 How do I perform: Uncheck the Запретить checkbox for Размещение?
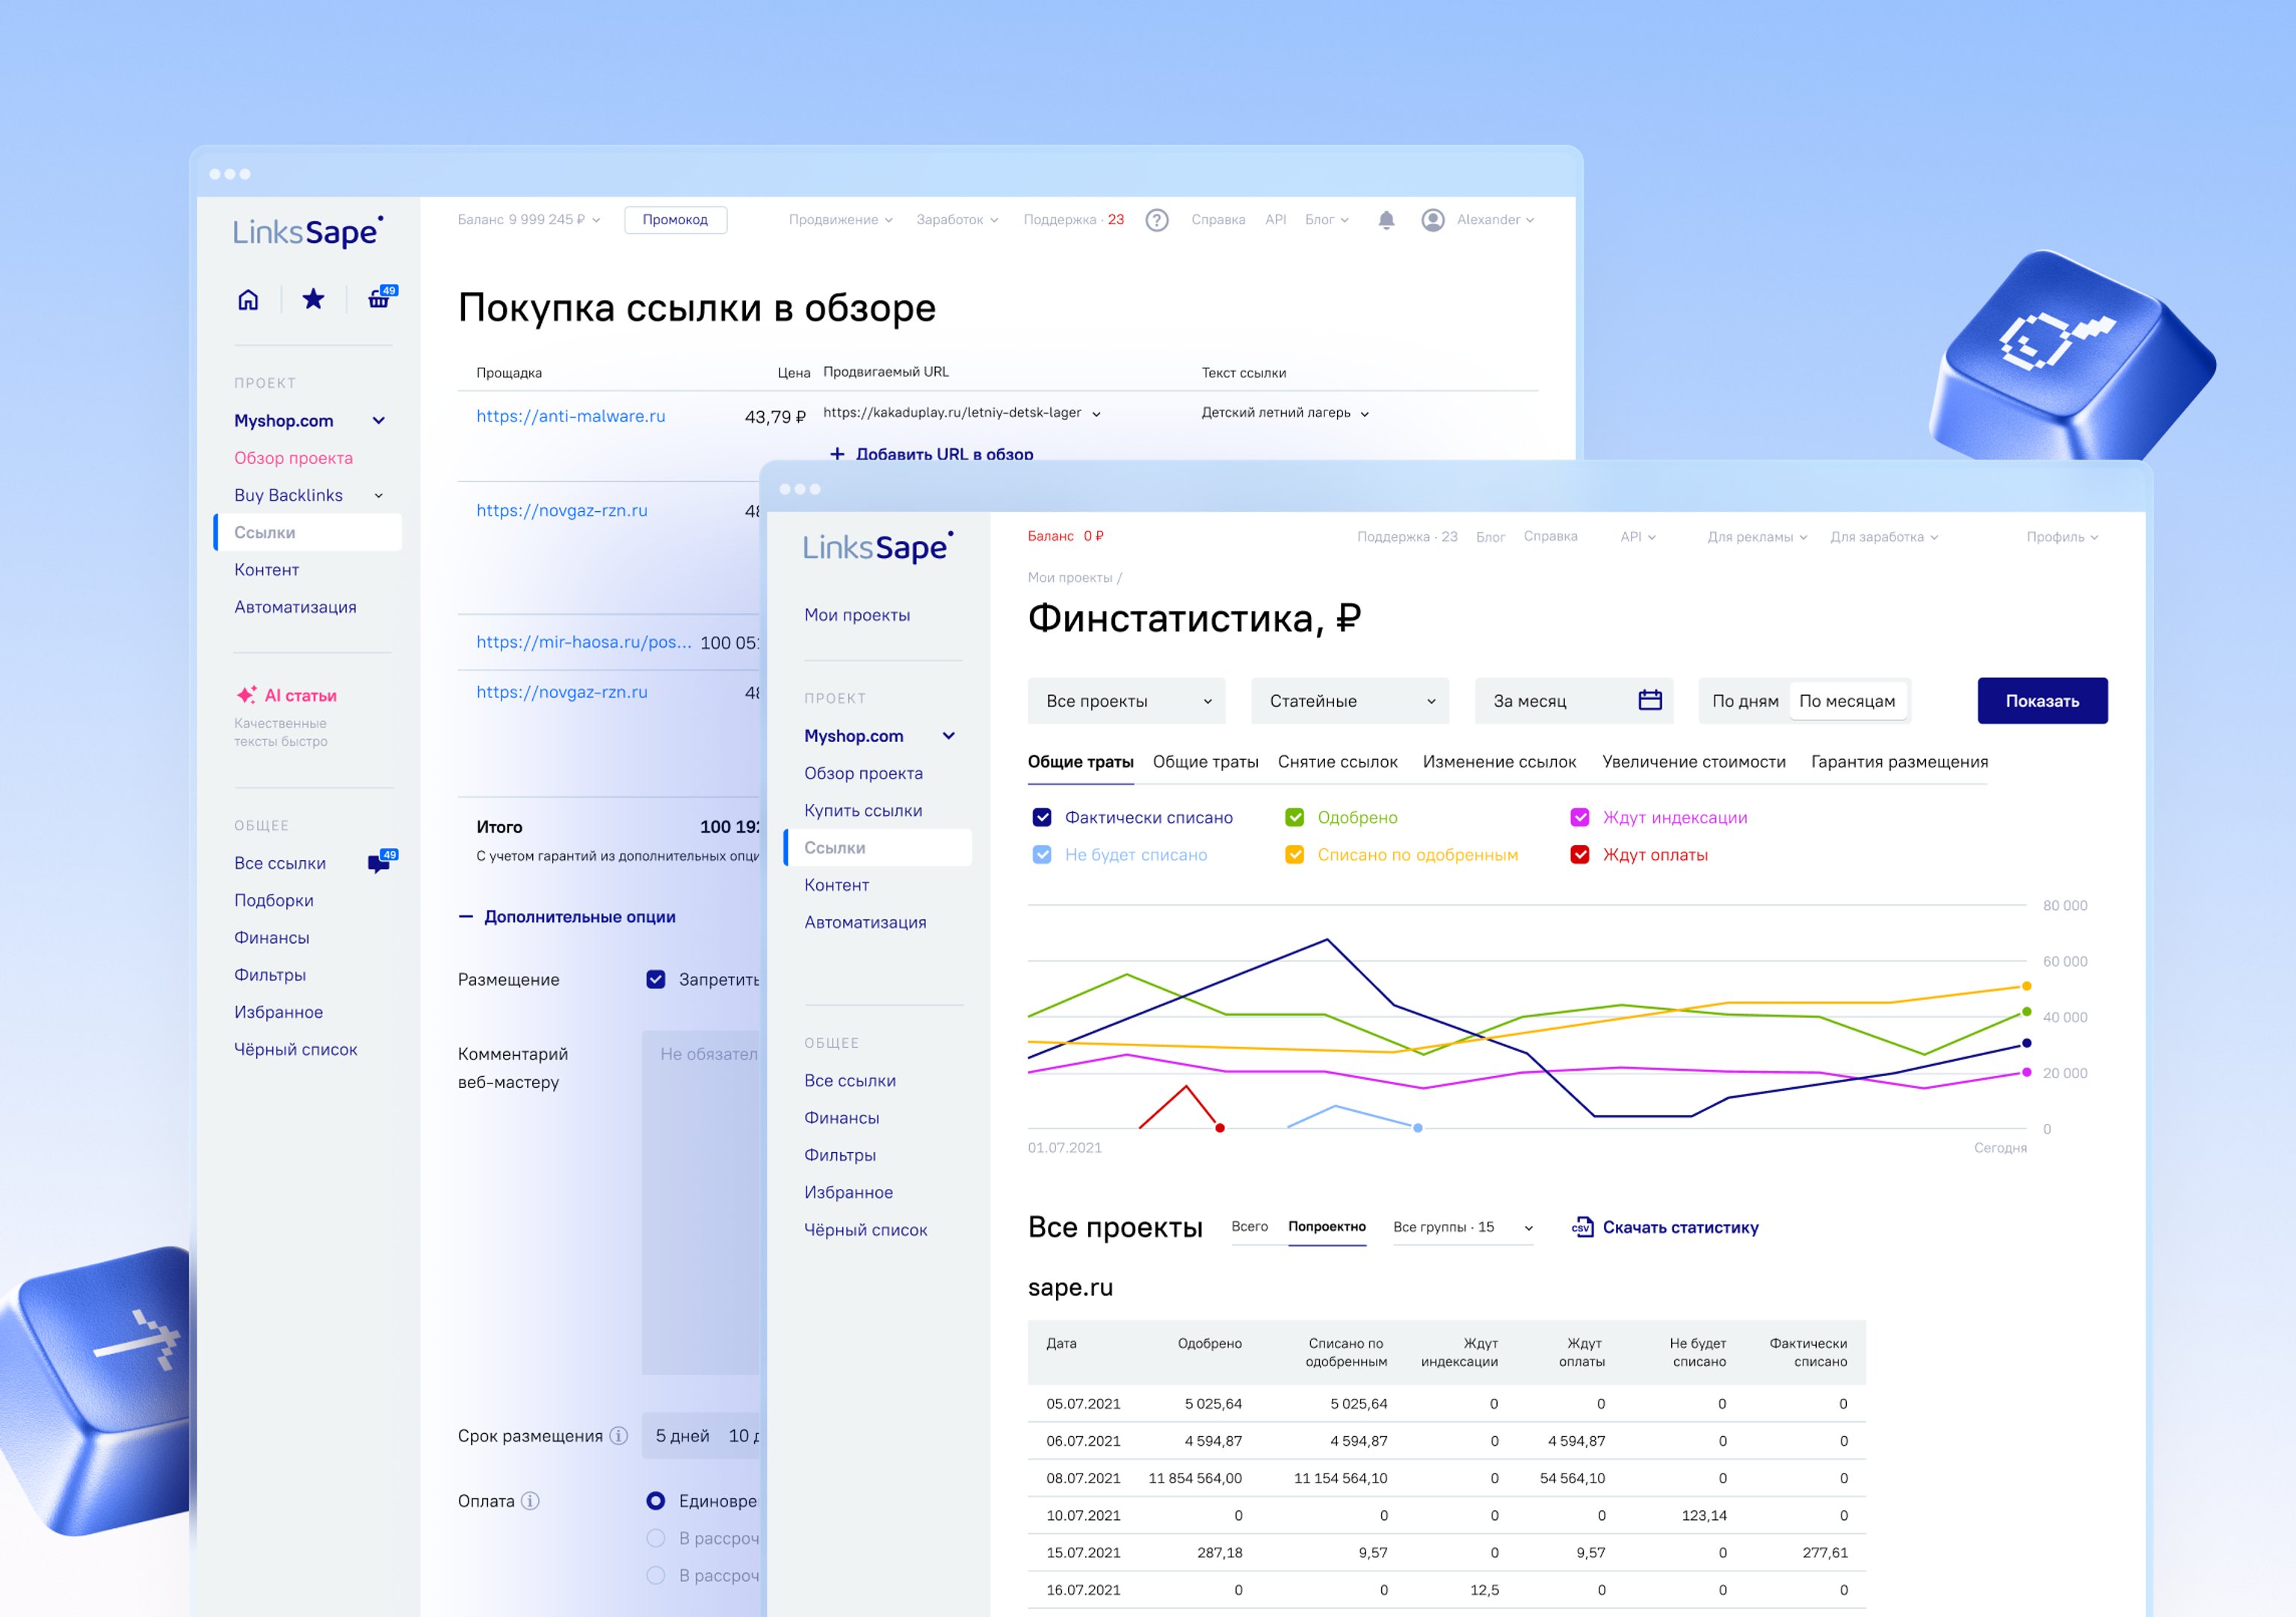click(656, 979)
